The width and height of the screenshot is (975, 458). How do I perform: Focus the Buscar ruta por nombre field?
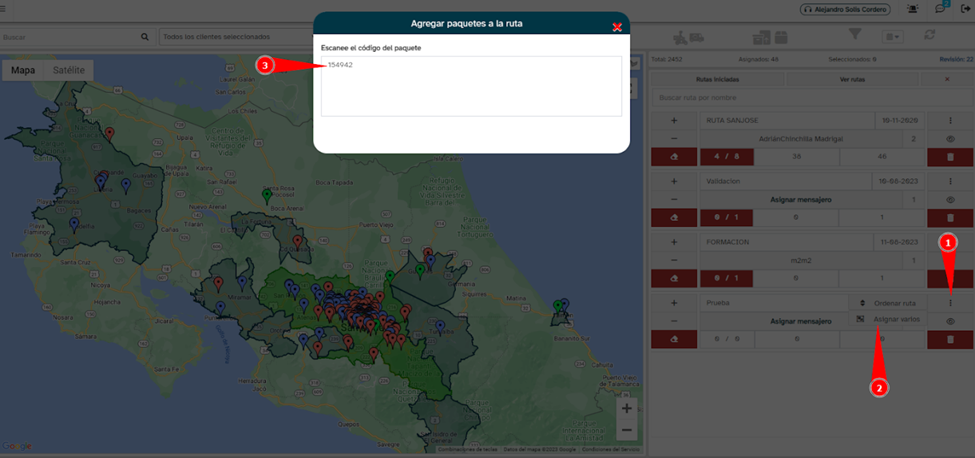[x=812, y=98]
